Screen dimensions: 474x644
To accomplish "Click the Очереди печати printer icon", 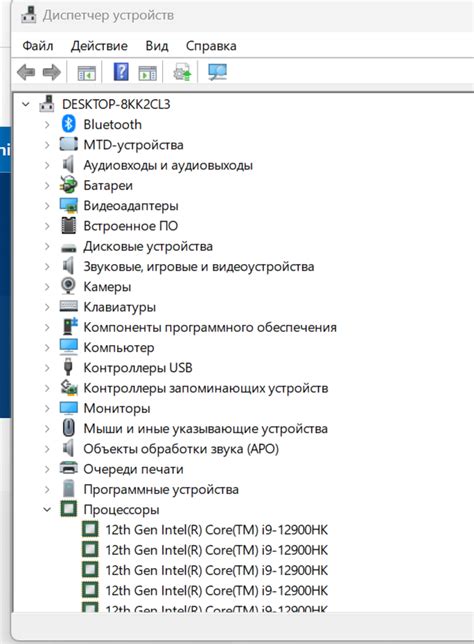I will coord(69,468).
